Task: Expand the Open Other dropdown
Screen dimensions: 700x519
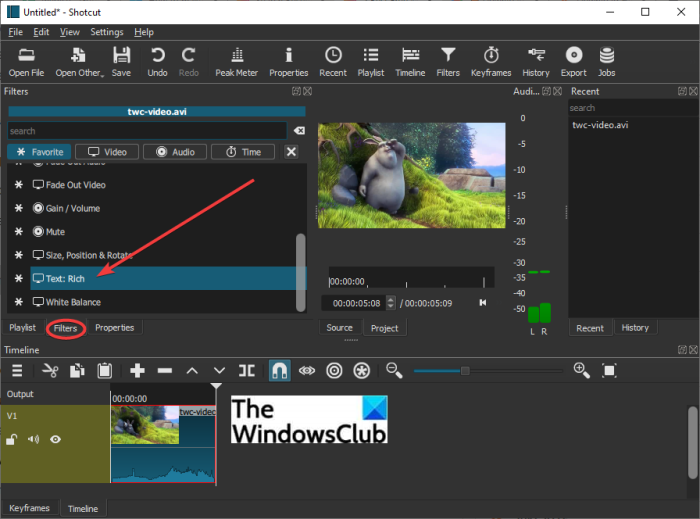Action: coord(79,61)
